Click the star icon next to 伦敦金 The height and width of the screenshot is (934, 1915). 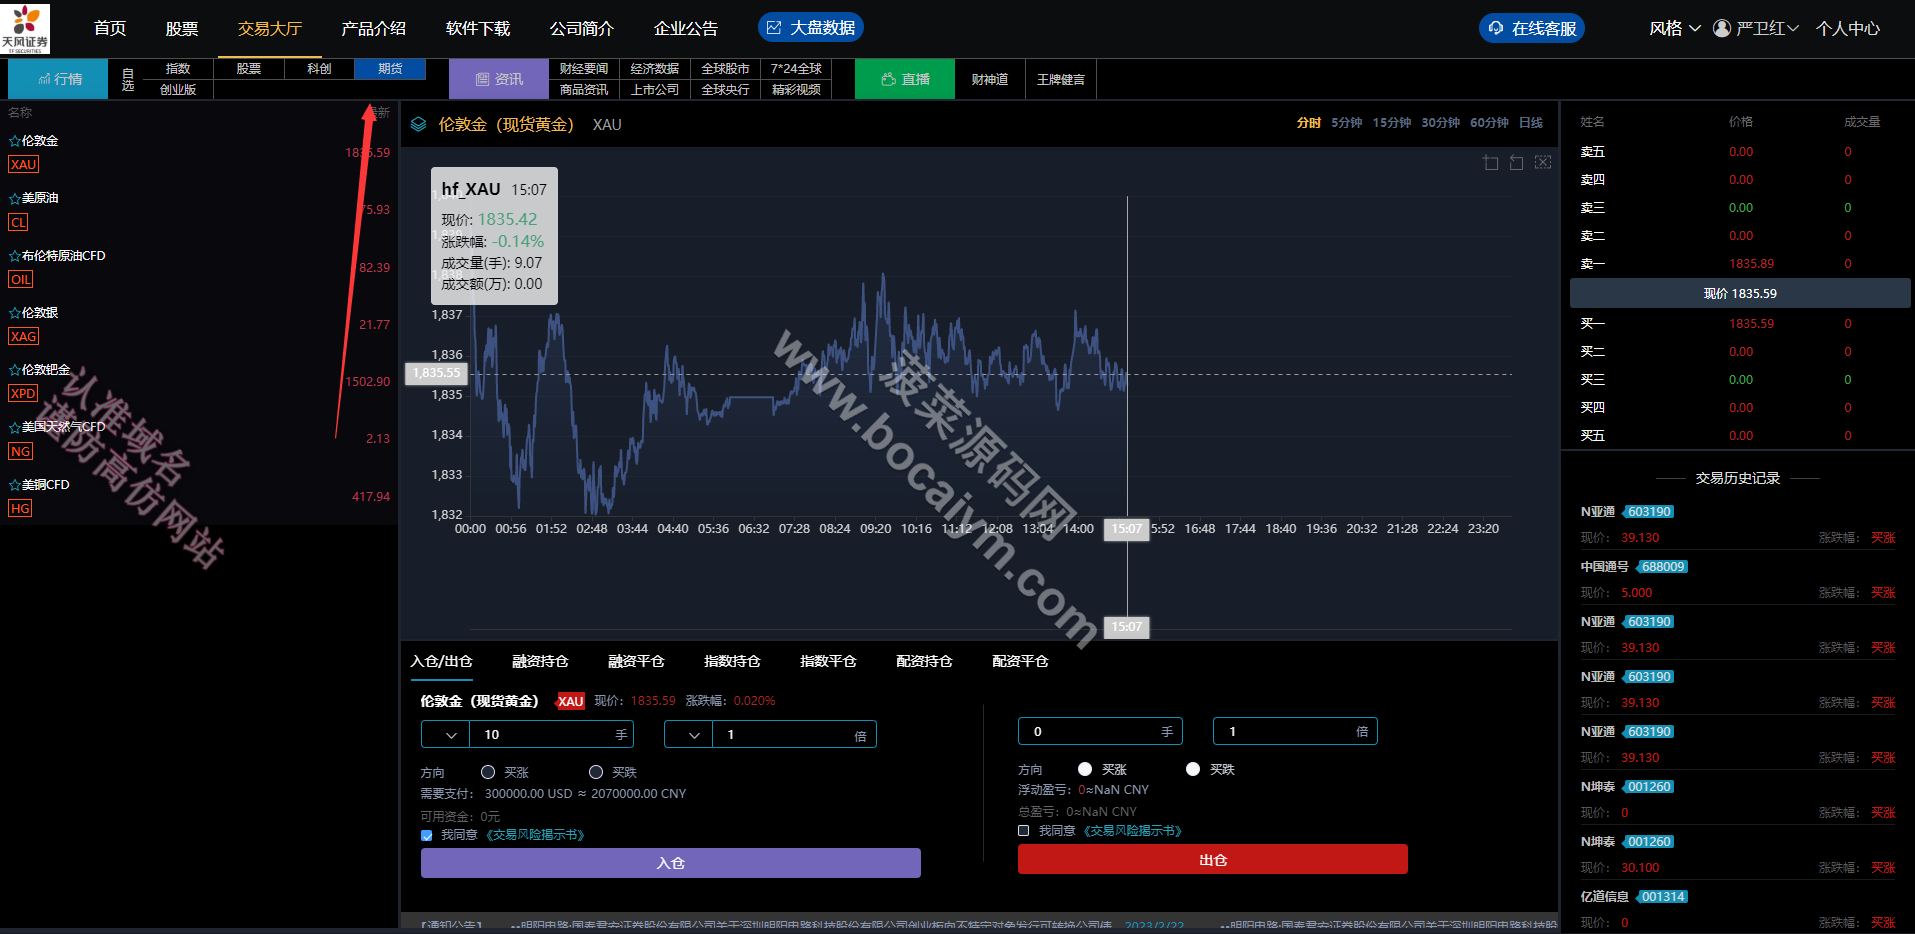14,141
